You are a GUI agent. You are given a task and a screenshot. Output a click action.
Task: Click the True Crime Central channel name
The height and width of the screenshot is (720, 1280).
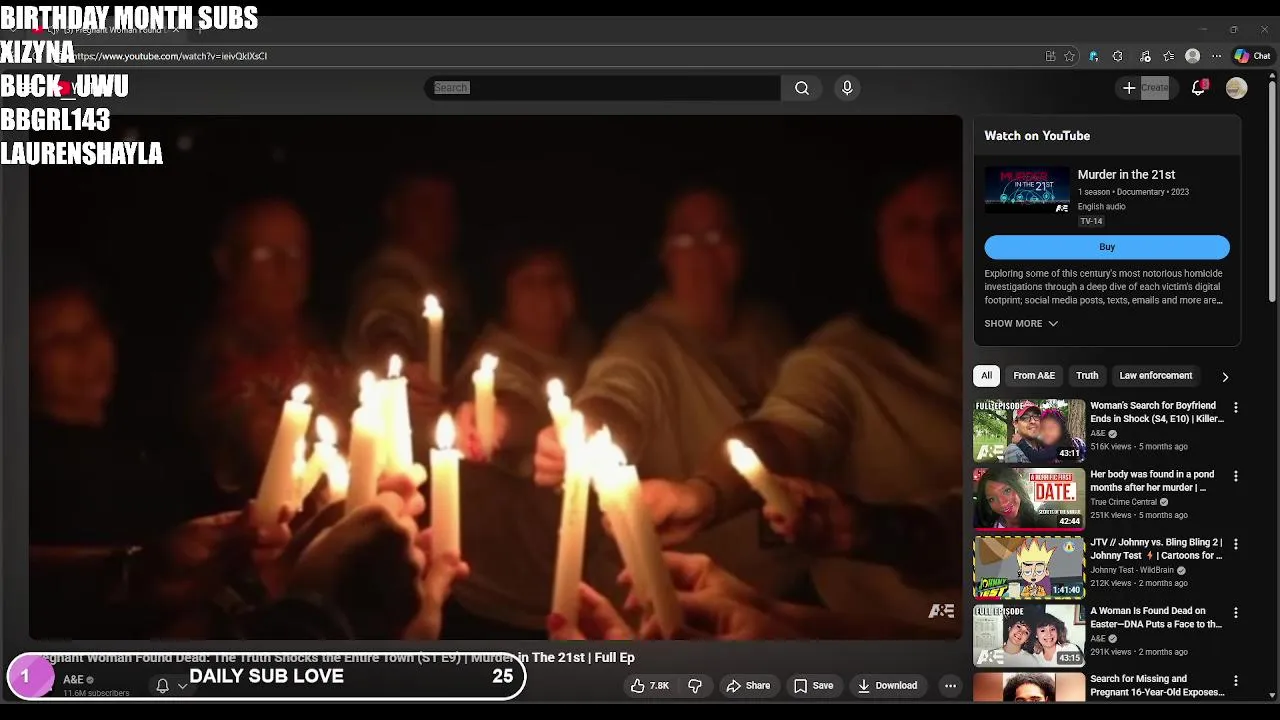[x=1123, y=502]
